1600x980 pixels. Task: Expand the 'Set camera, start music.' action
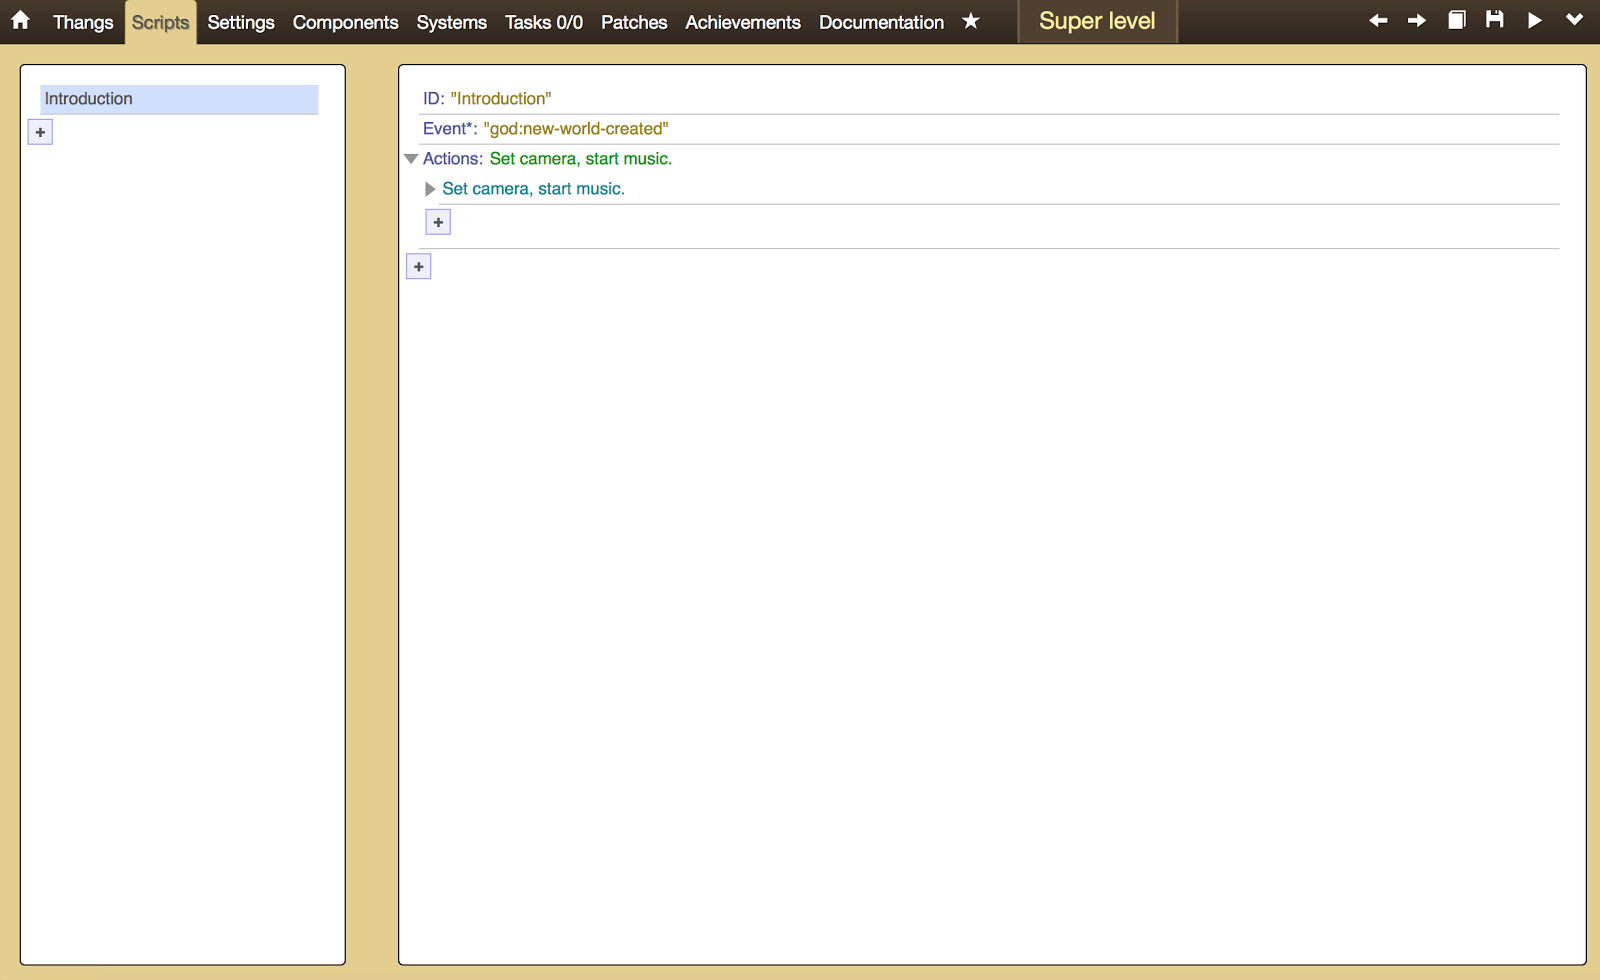(x=430, y=189)
